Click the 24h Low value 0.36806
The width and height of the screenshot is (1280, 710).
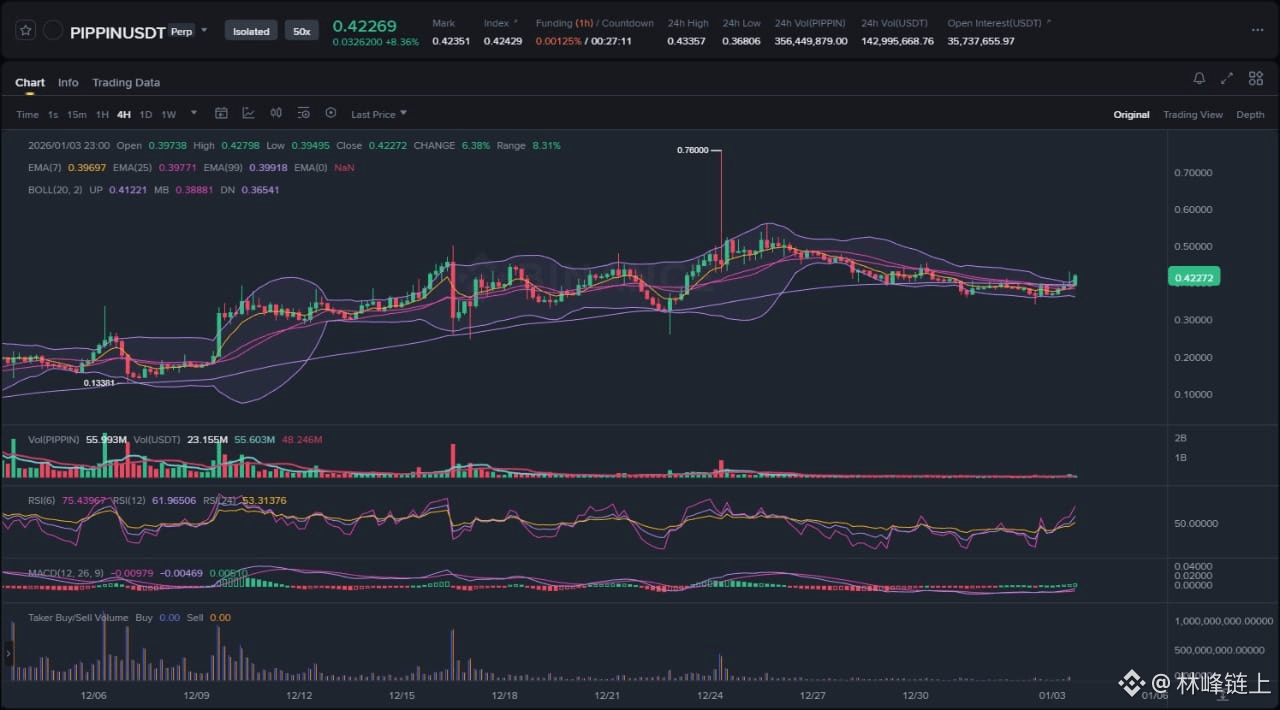point(741,41)
